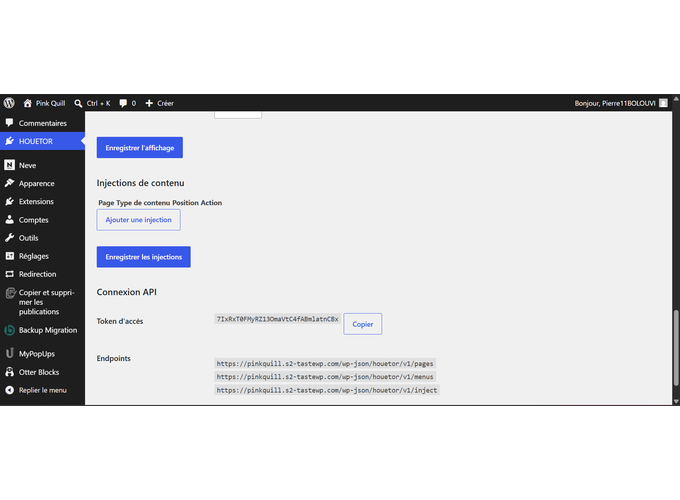Click the Endpoints label
This screenshot has width=680, height=500.
coord(114,358)
